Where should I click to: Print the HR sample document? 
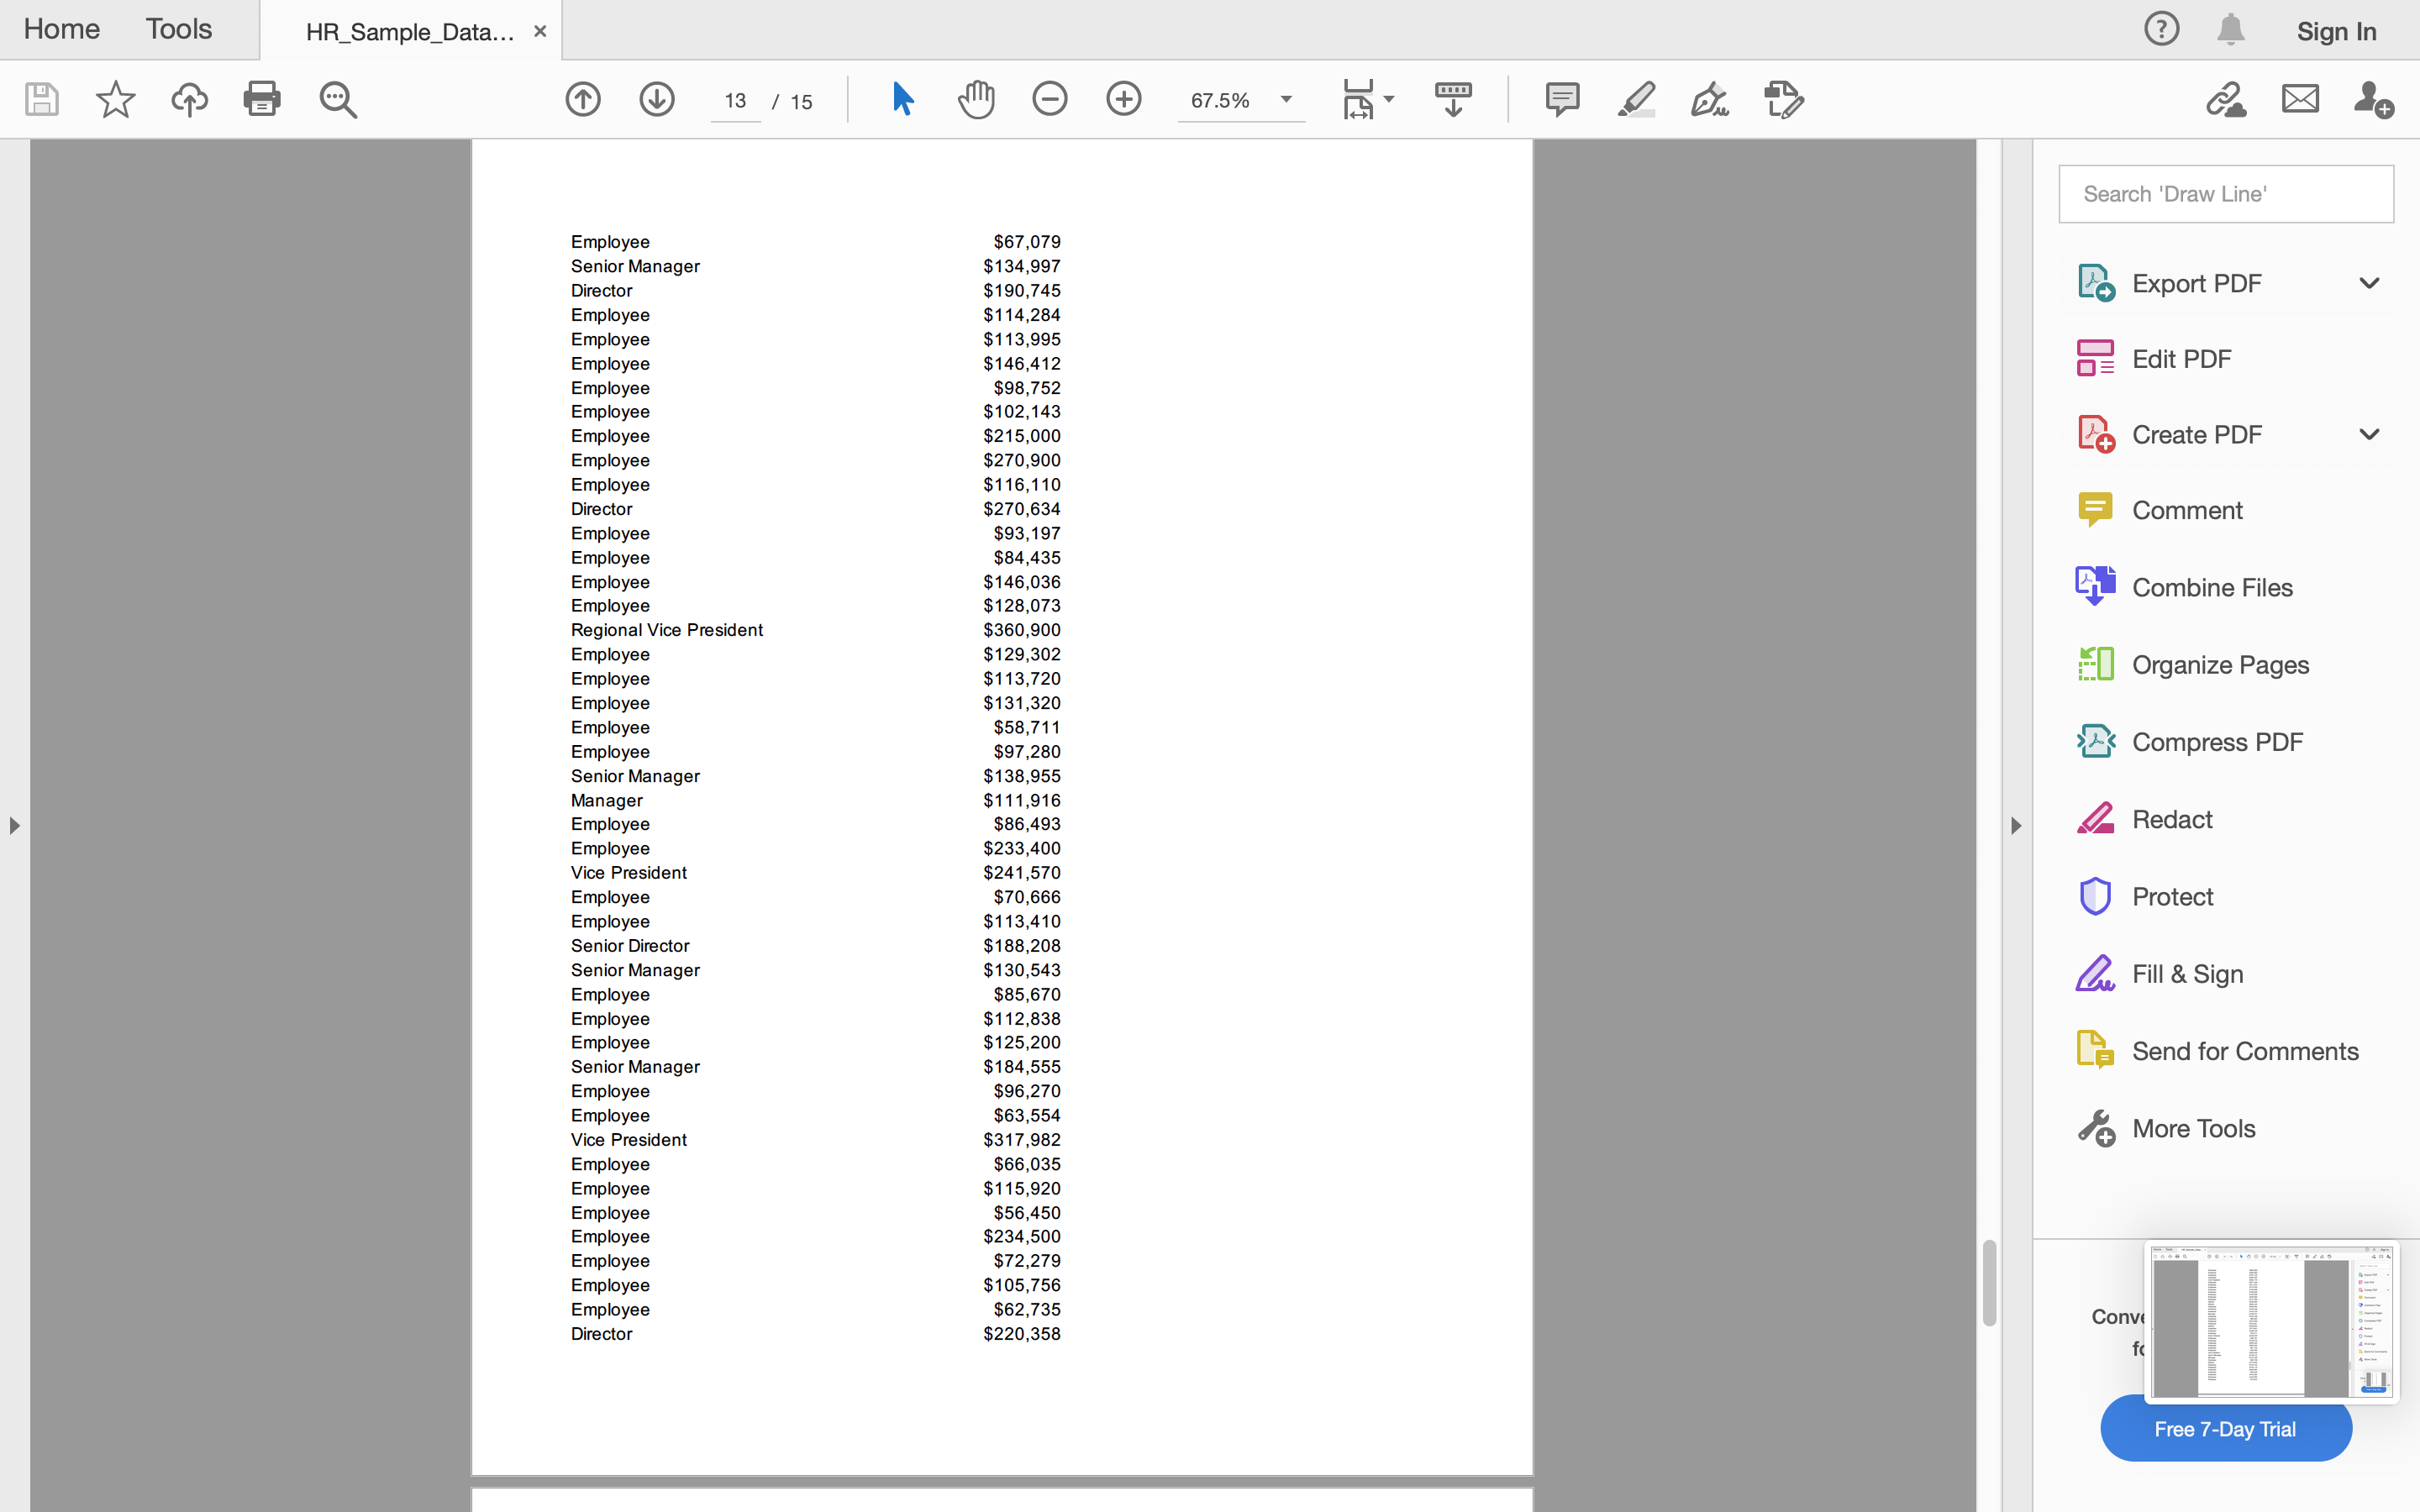point(263,99)
